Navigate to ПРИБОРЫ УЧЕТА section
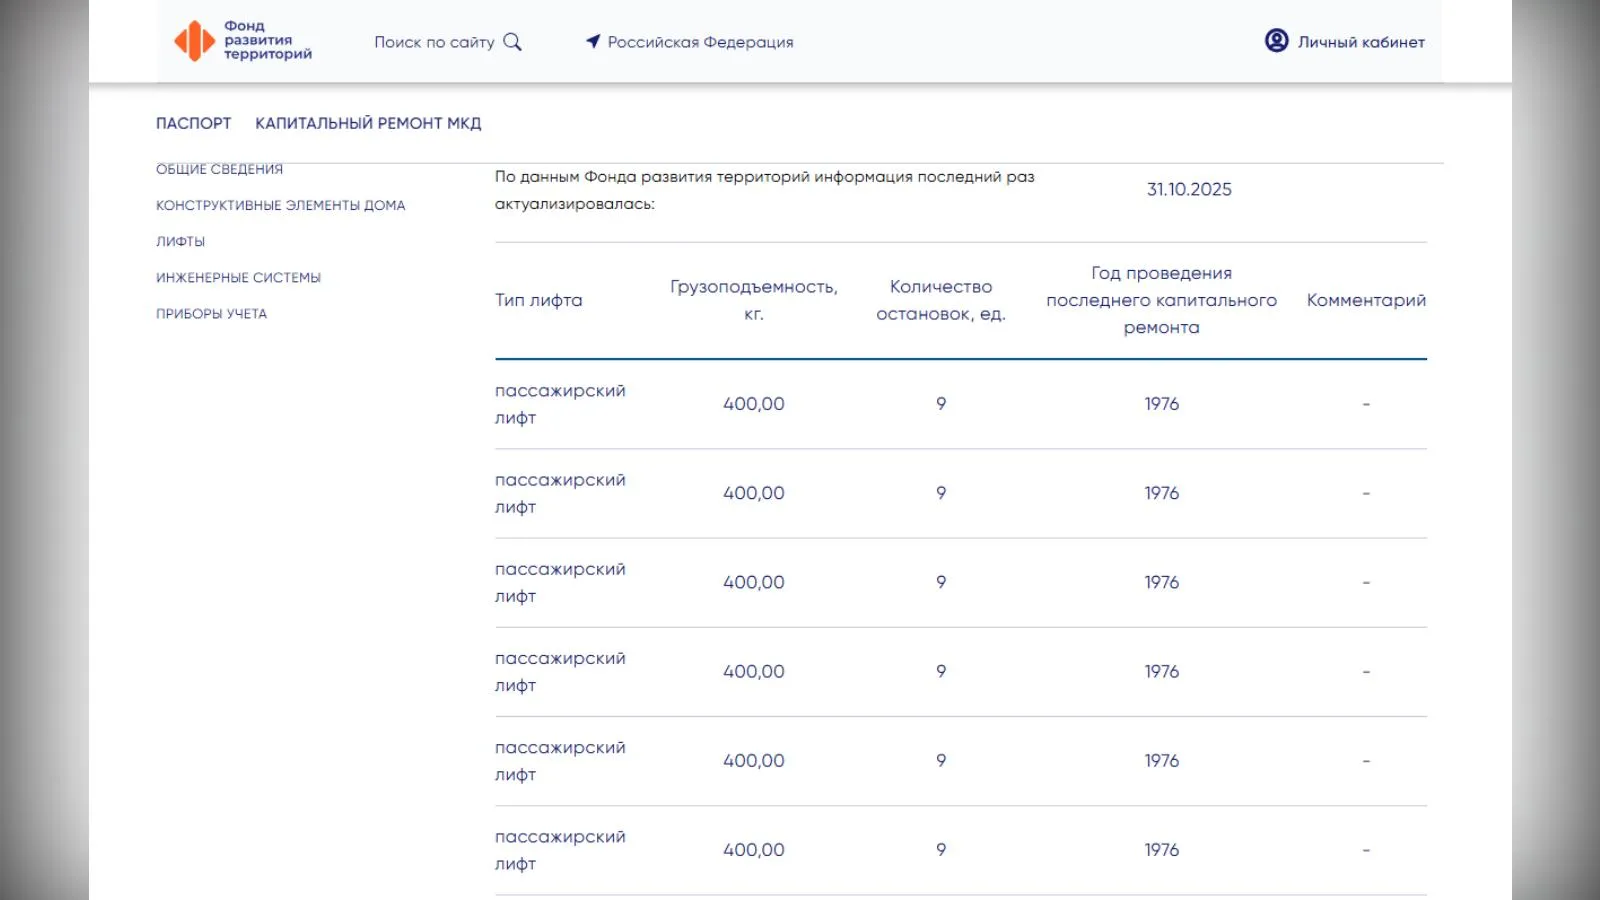Image resolution: width=1600 pixels, height=900 pixels. coord(211,313)
